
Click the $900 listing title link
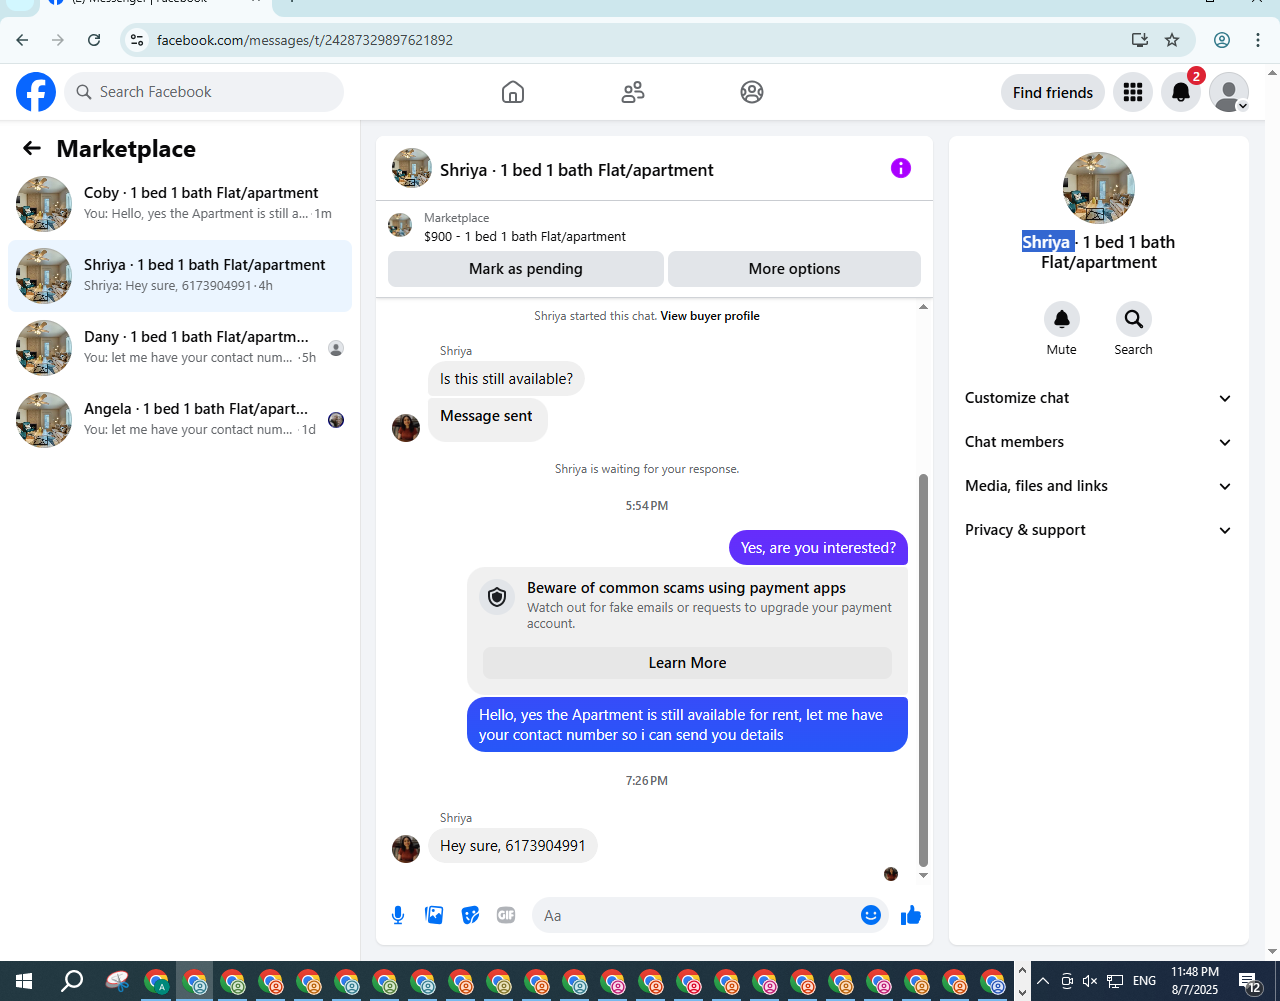tap(525, 237)
